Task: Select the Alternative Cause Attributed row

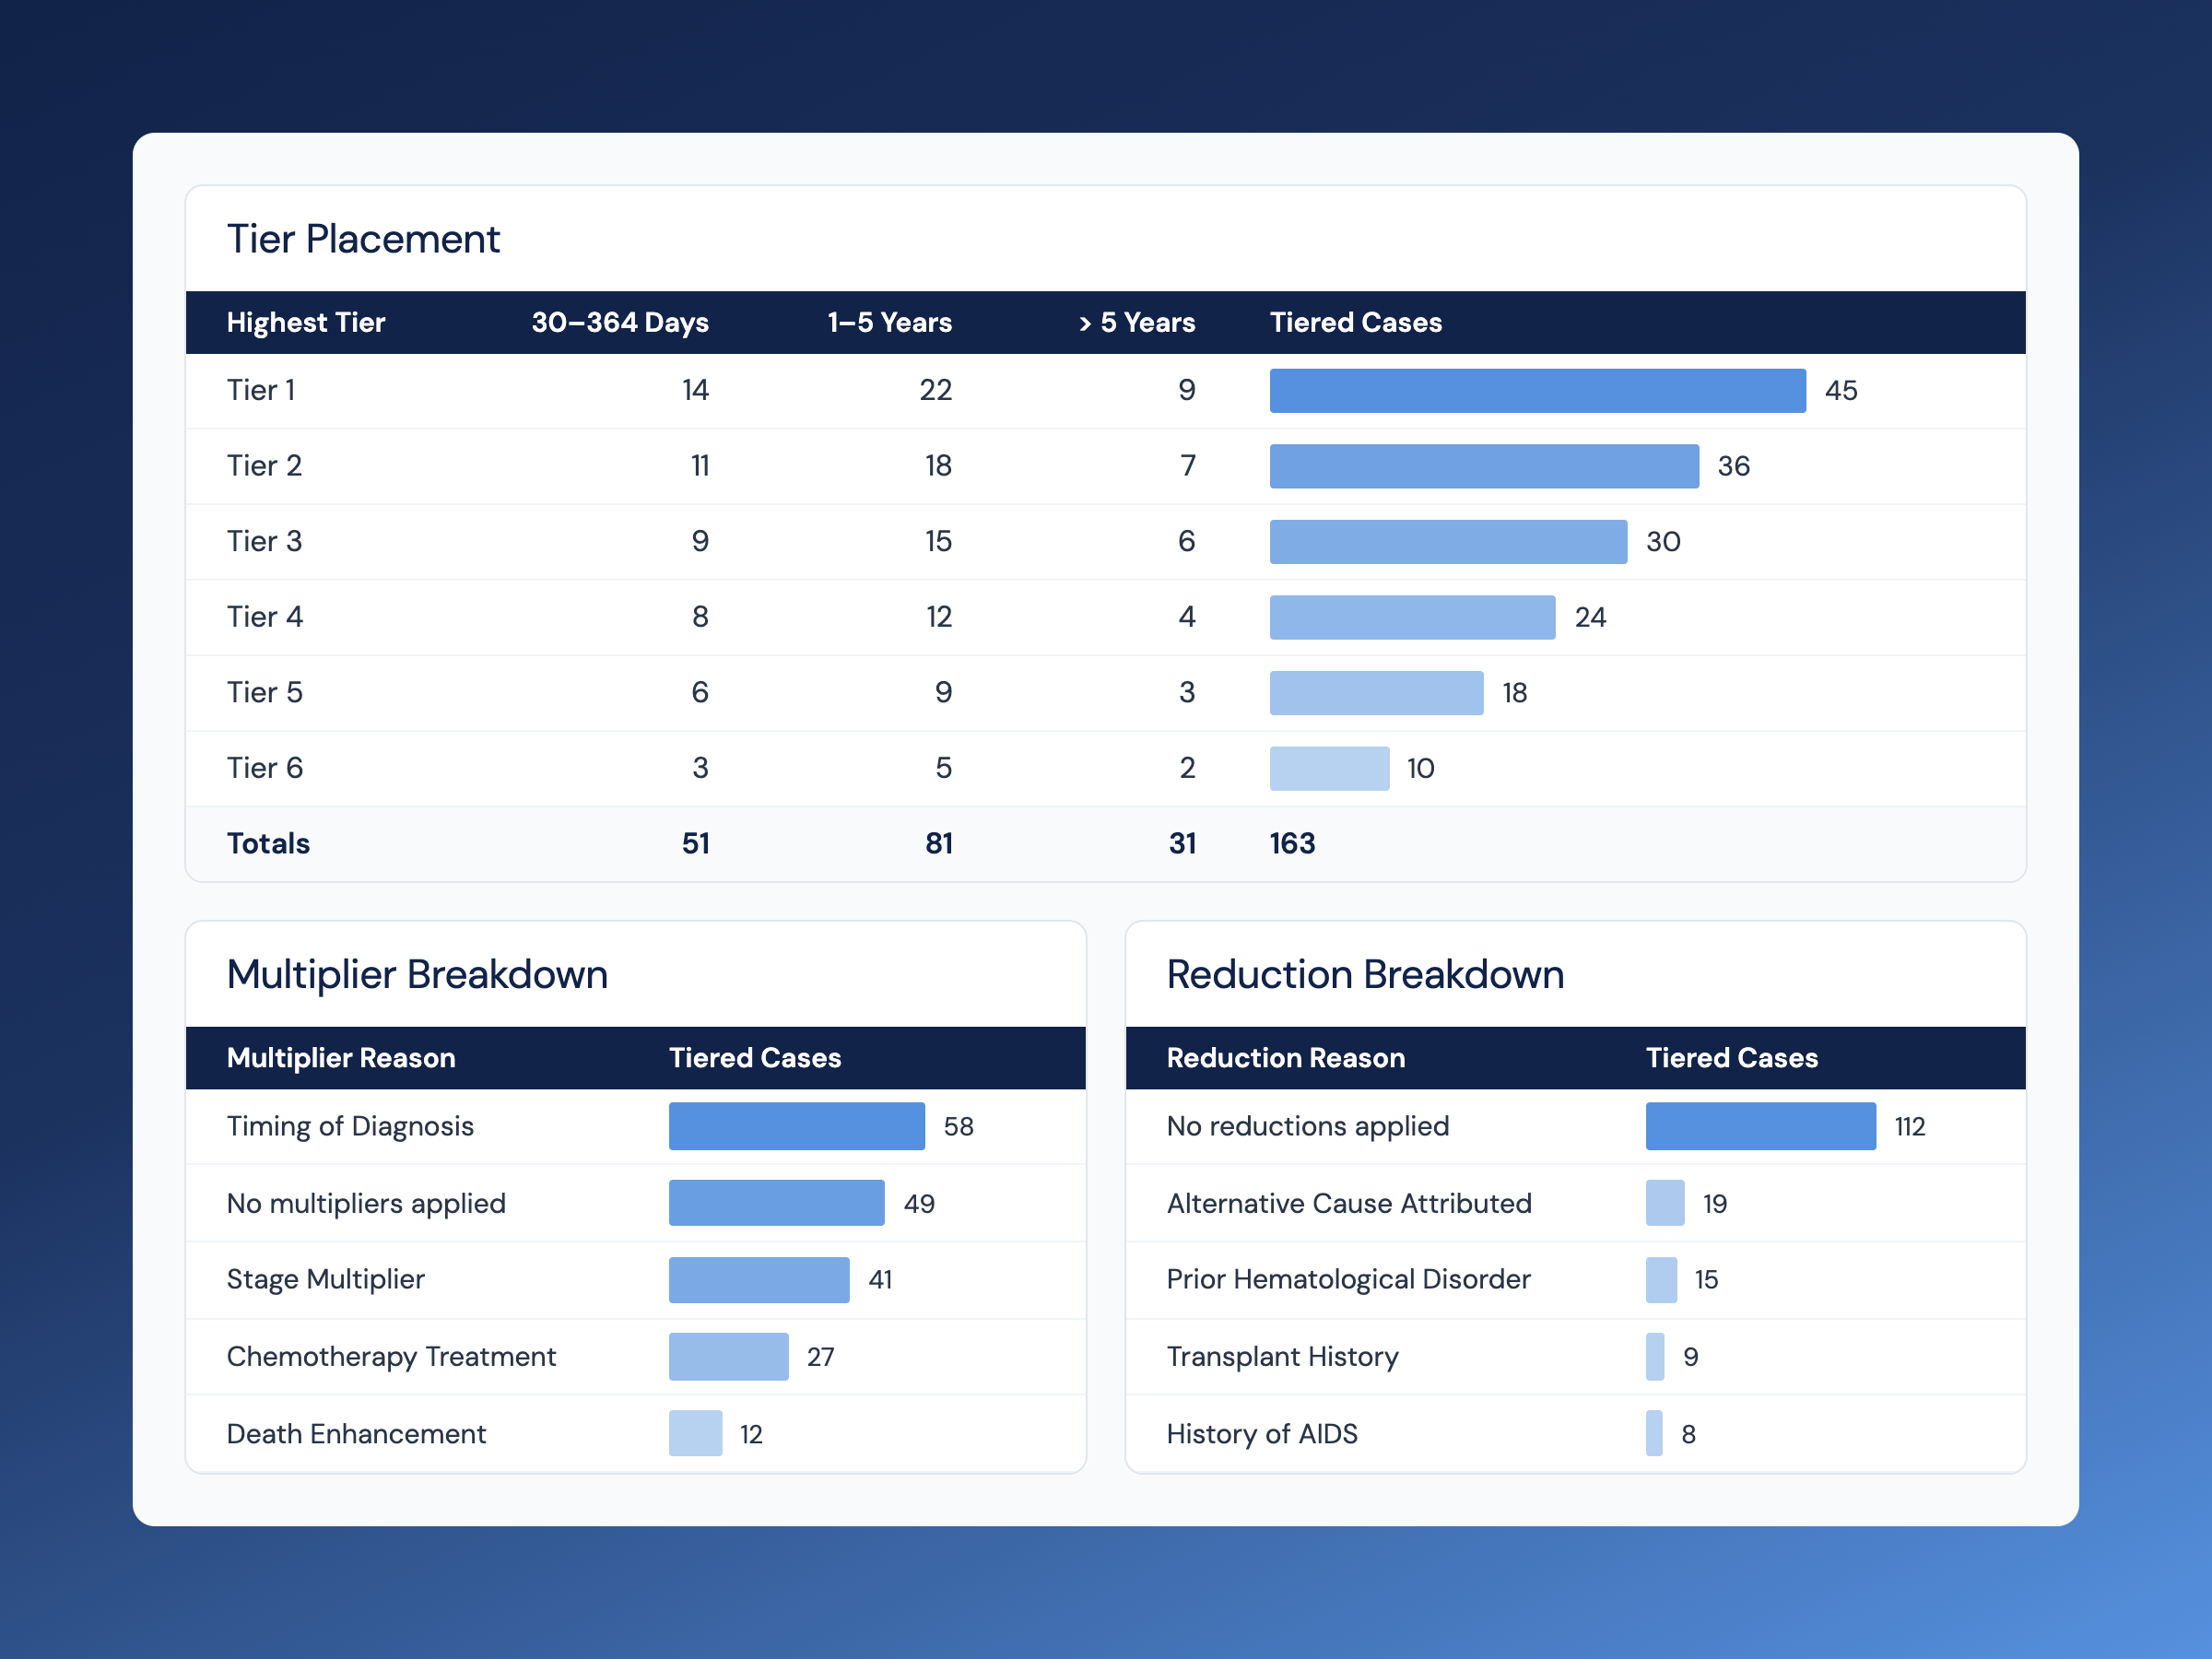Action: [x=1576, y=1203]
